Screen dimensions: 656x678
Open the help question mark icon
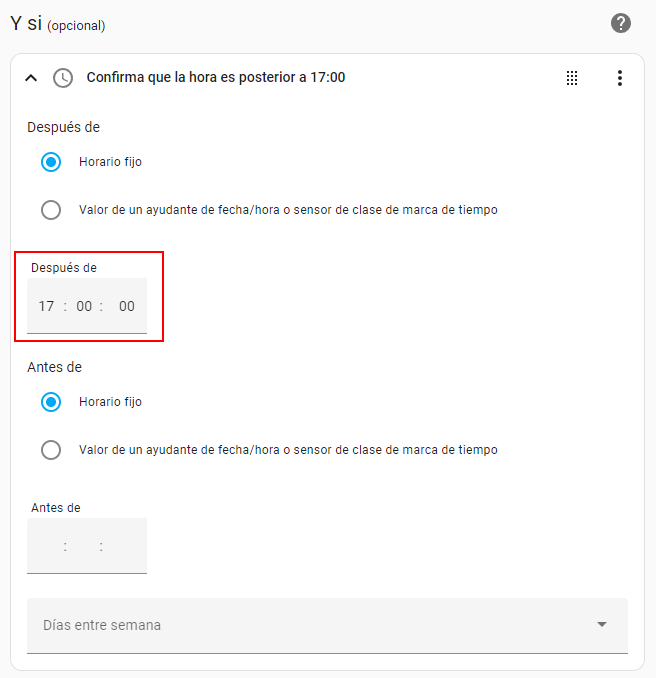621,23
